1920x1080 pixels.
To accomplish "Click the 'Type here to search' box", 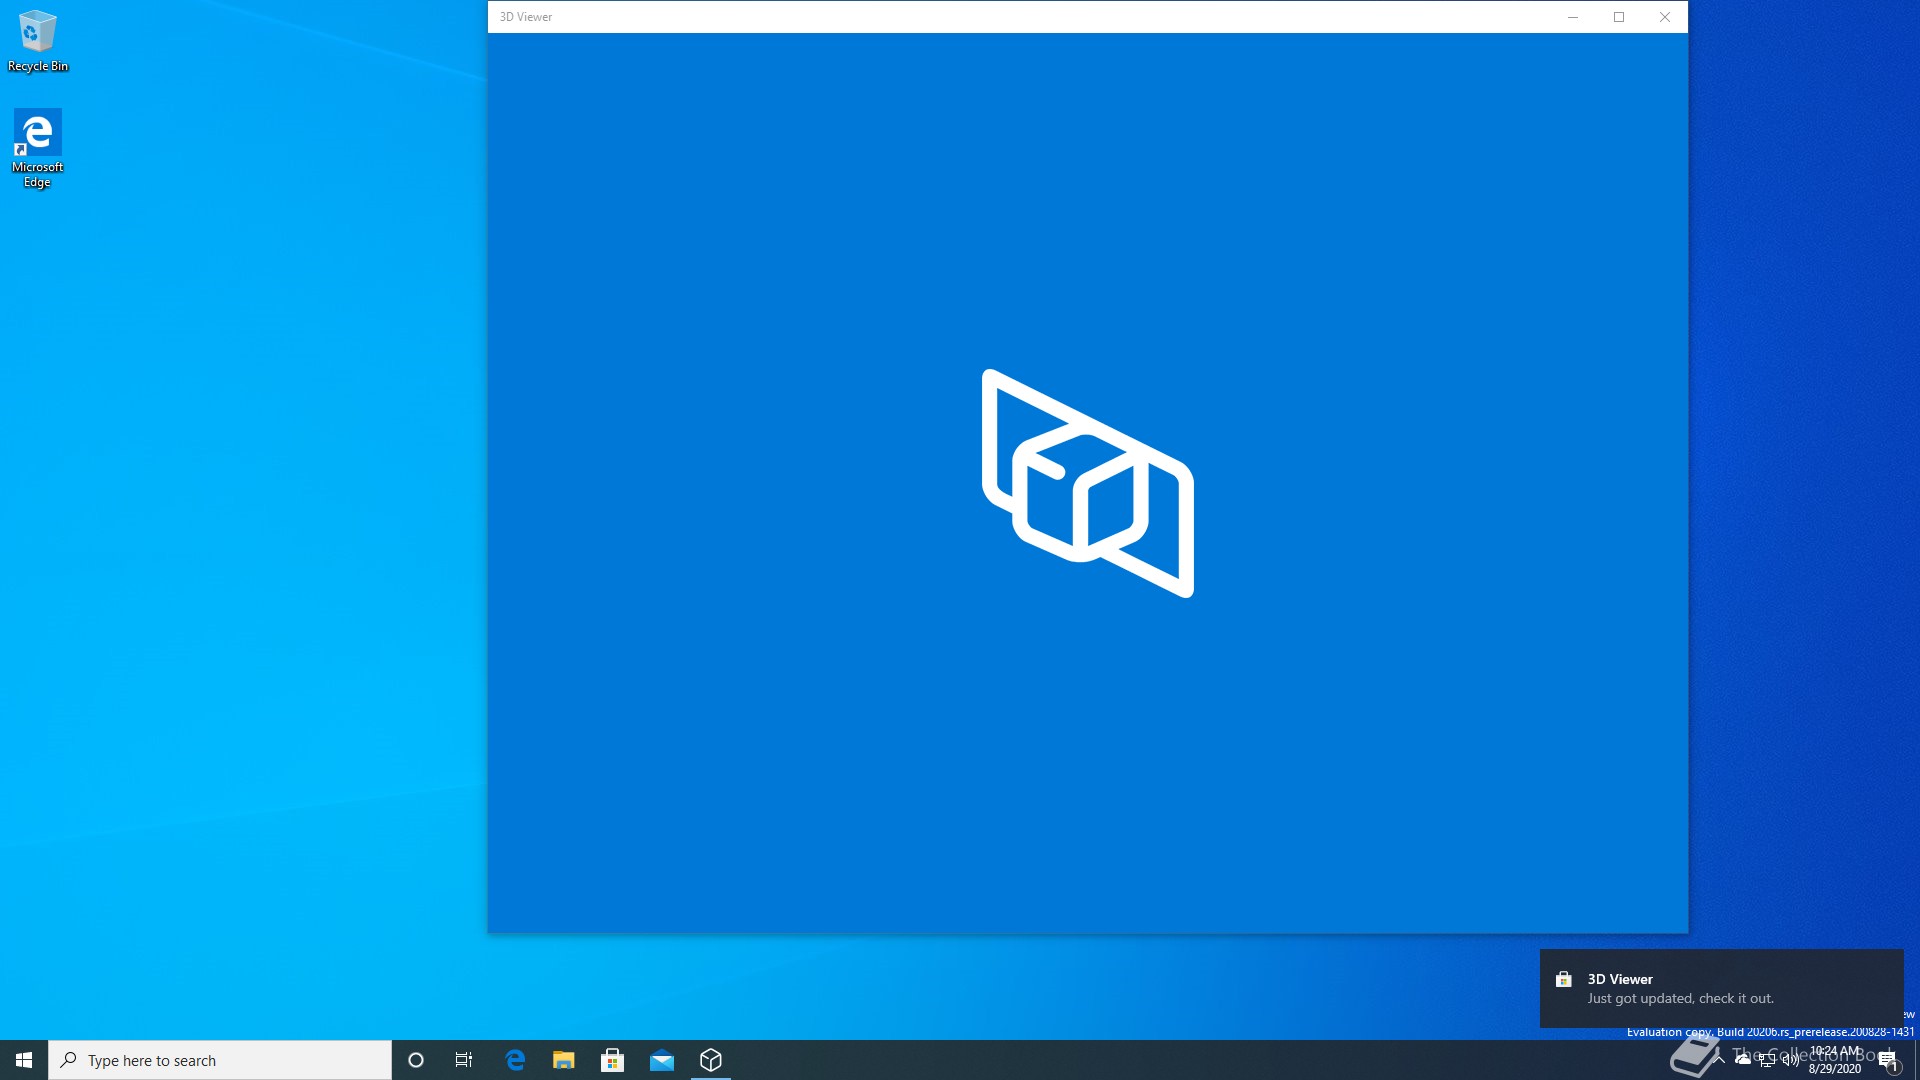I will (x=220, y=1060).
